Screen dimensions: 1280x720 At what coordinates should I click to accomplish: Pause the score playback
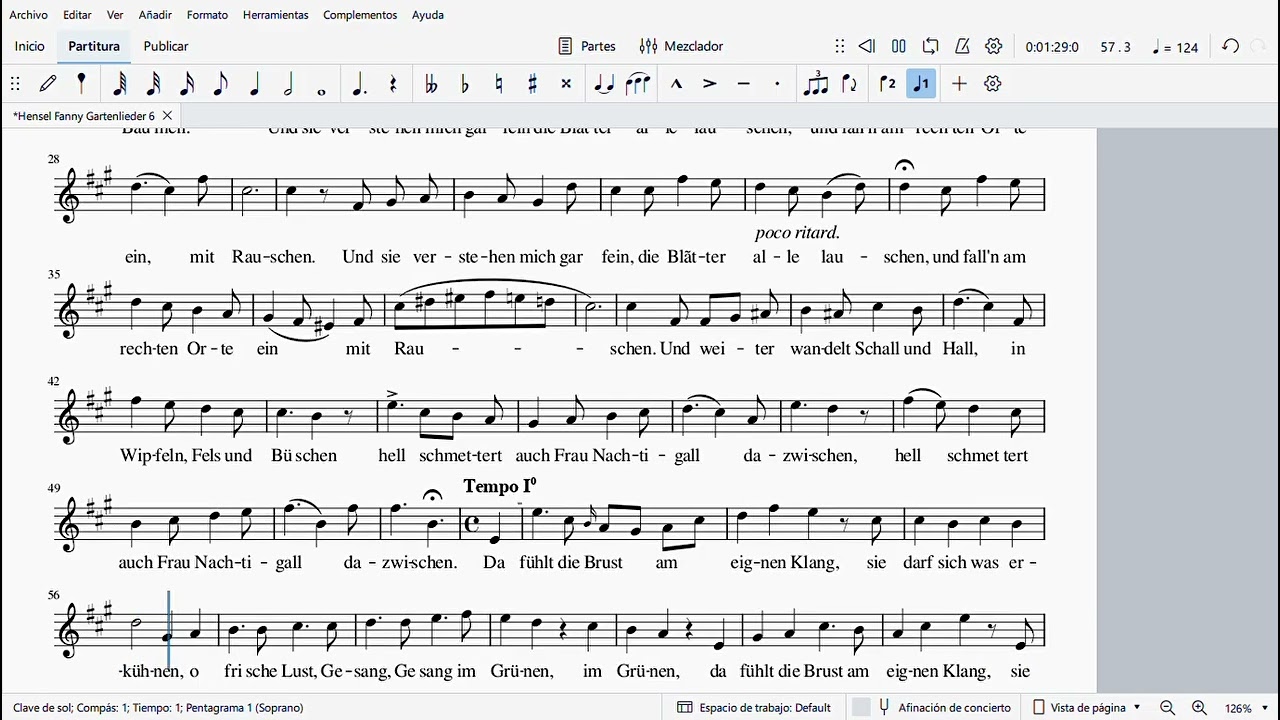[899, 46]
